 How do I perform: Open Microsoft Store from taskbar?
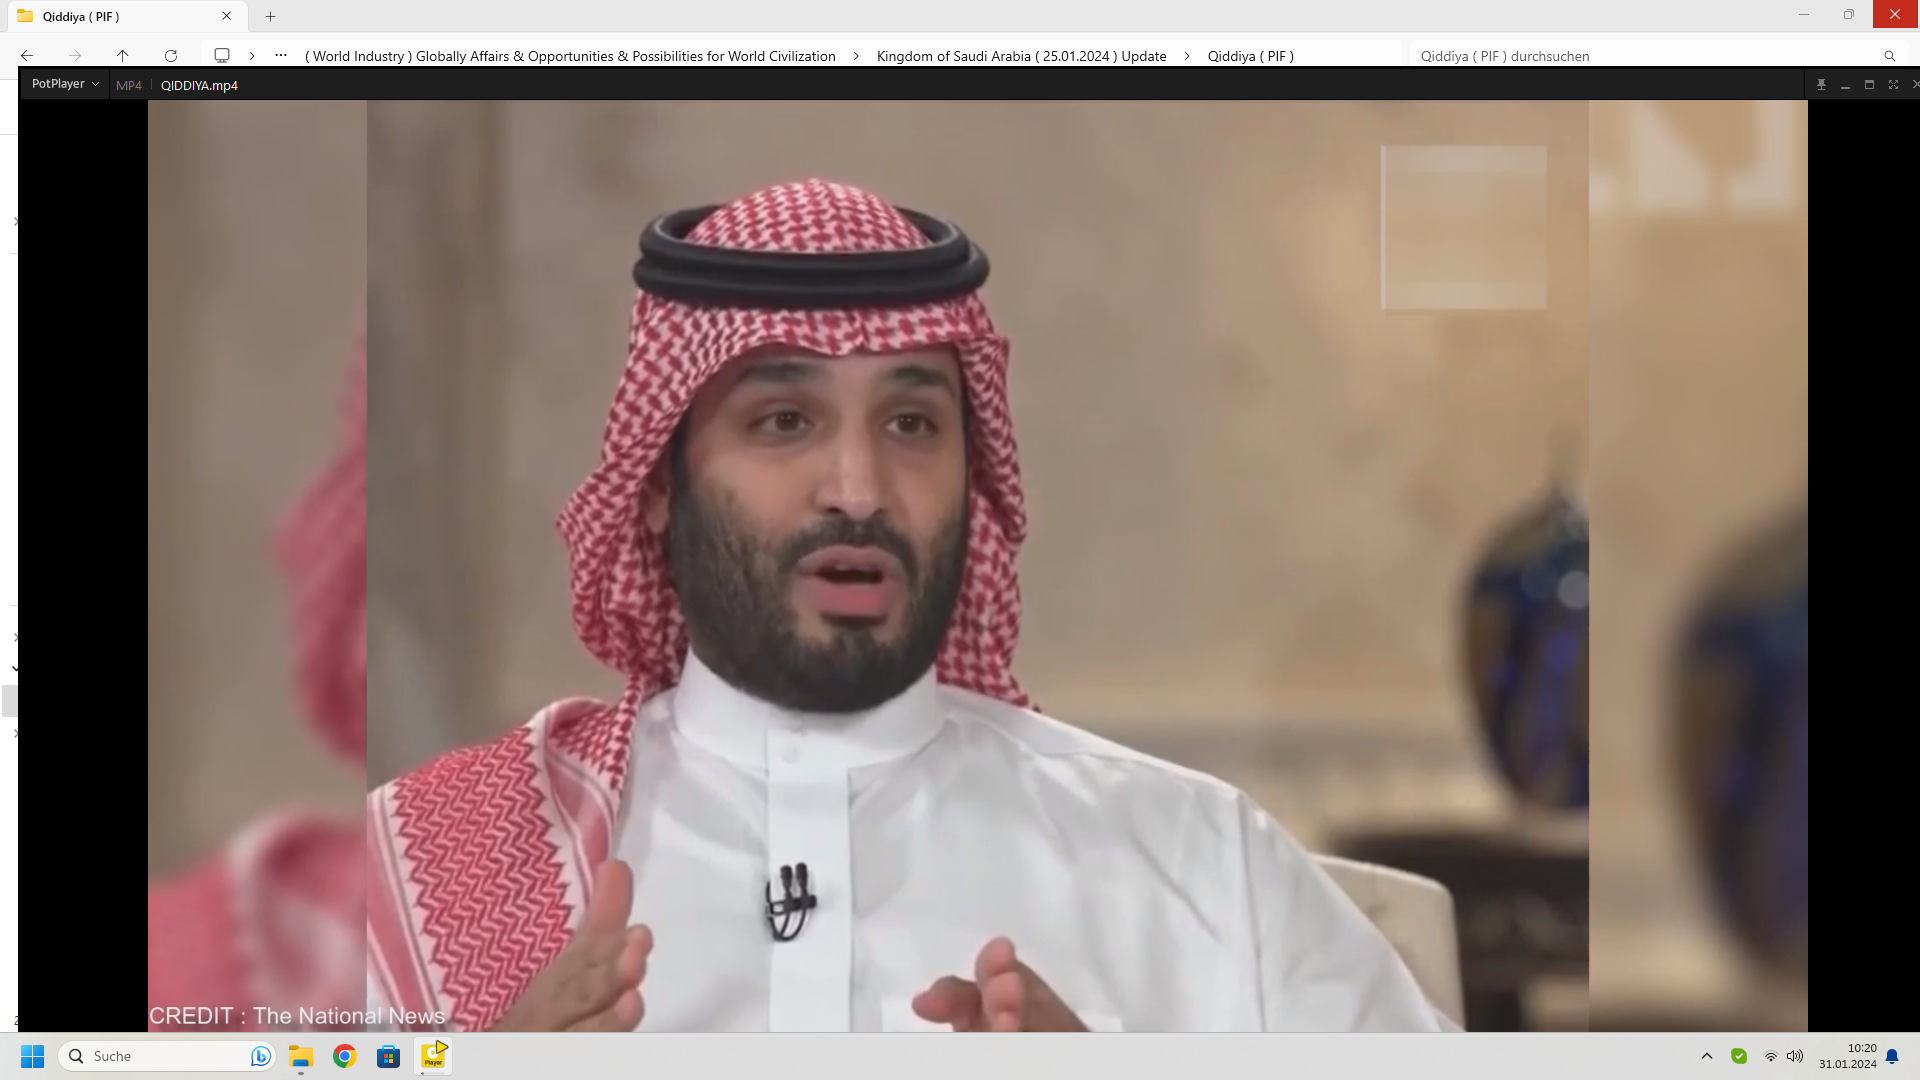coord(389,1056)
